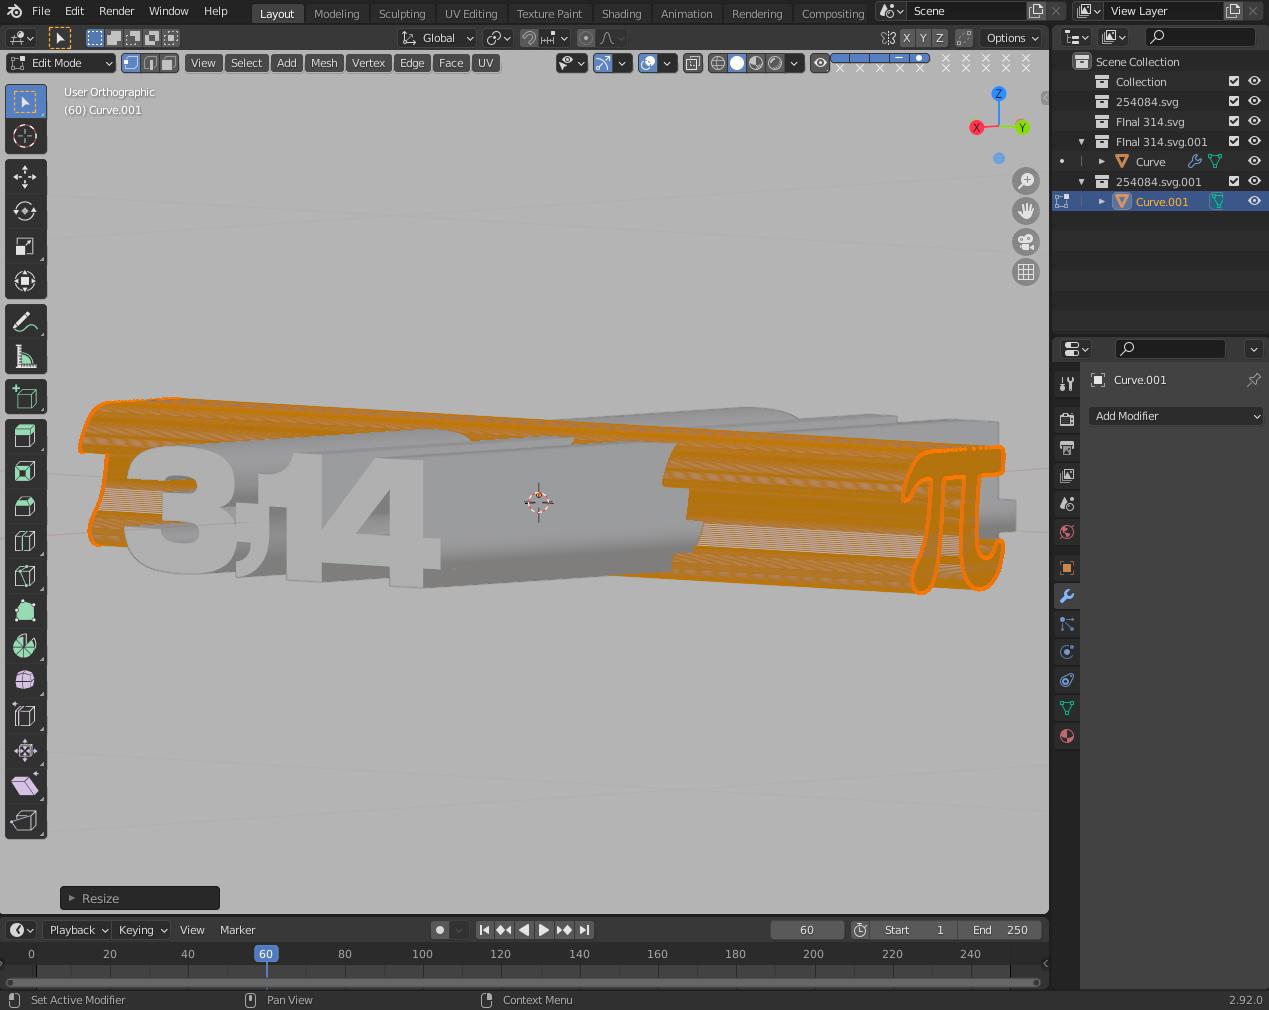Collapse the FInal 314.svg.001 collection
Viewport: 1269px width, 1010px height.
click(x=1082, y=141)
